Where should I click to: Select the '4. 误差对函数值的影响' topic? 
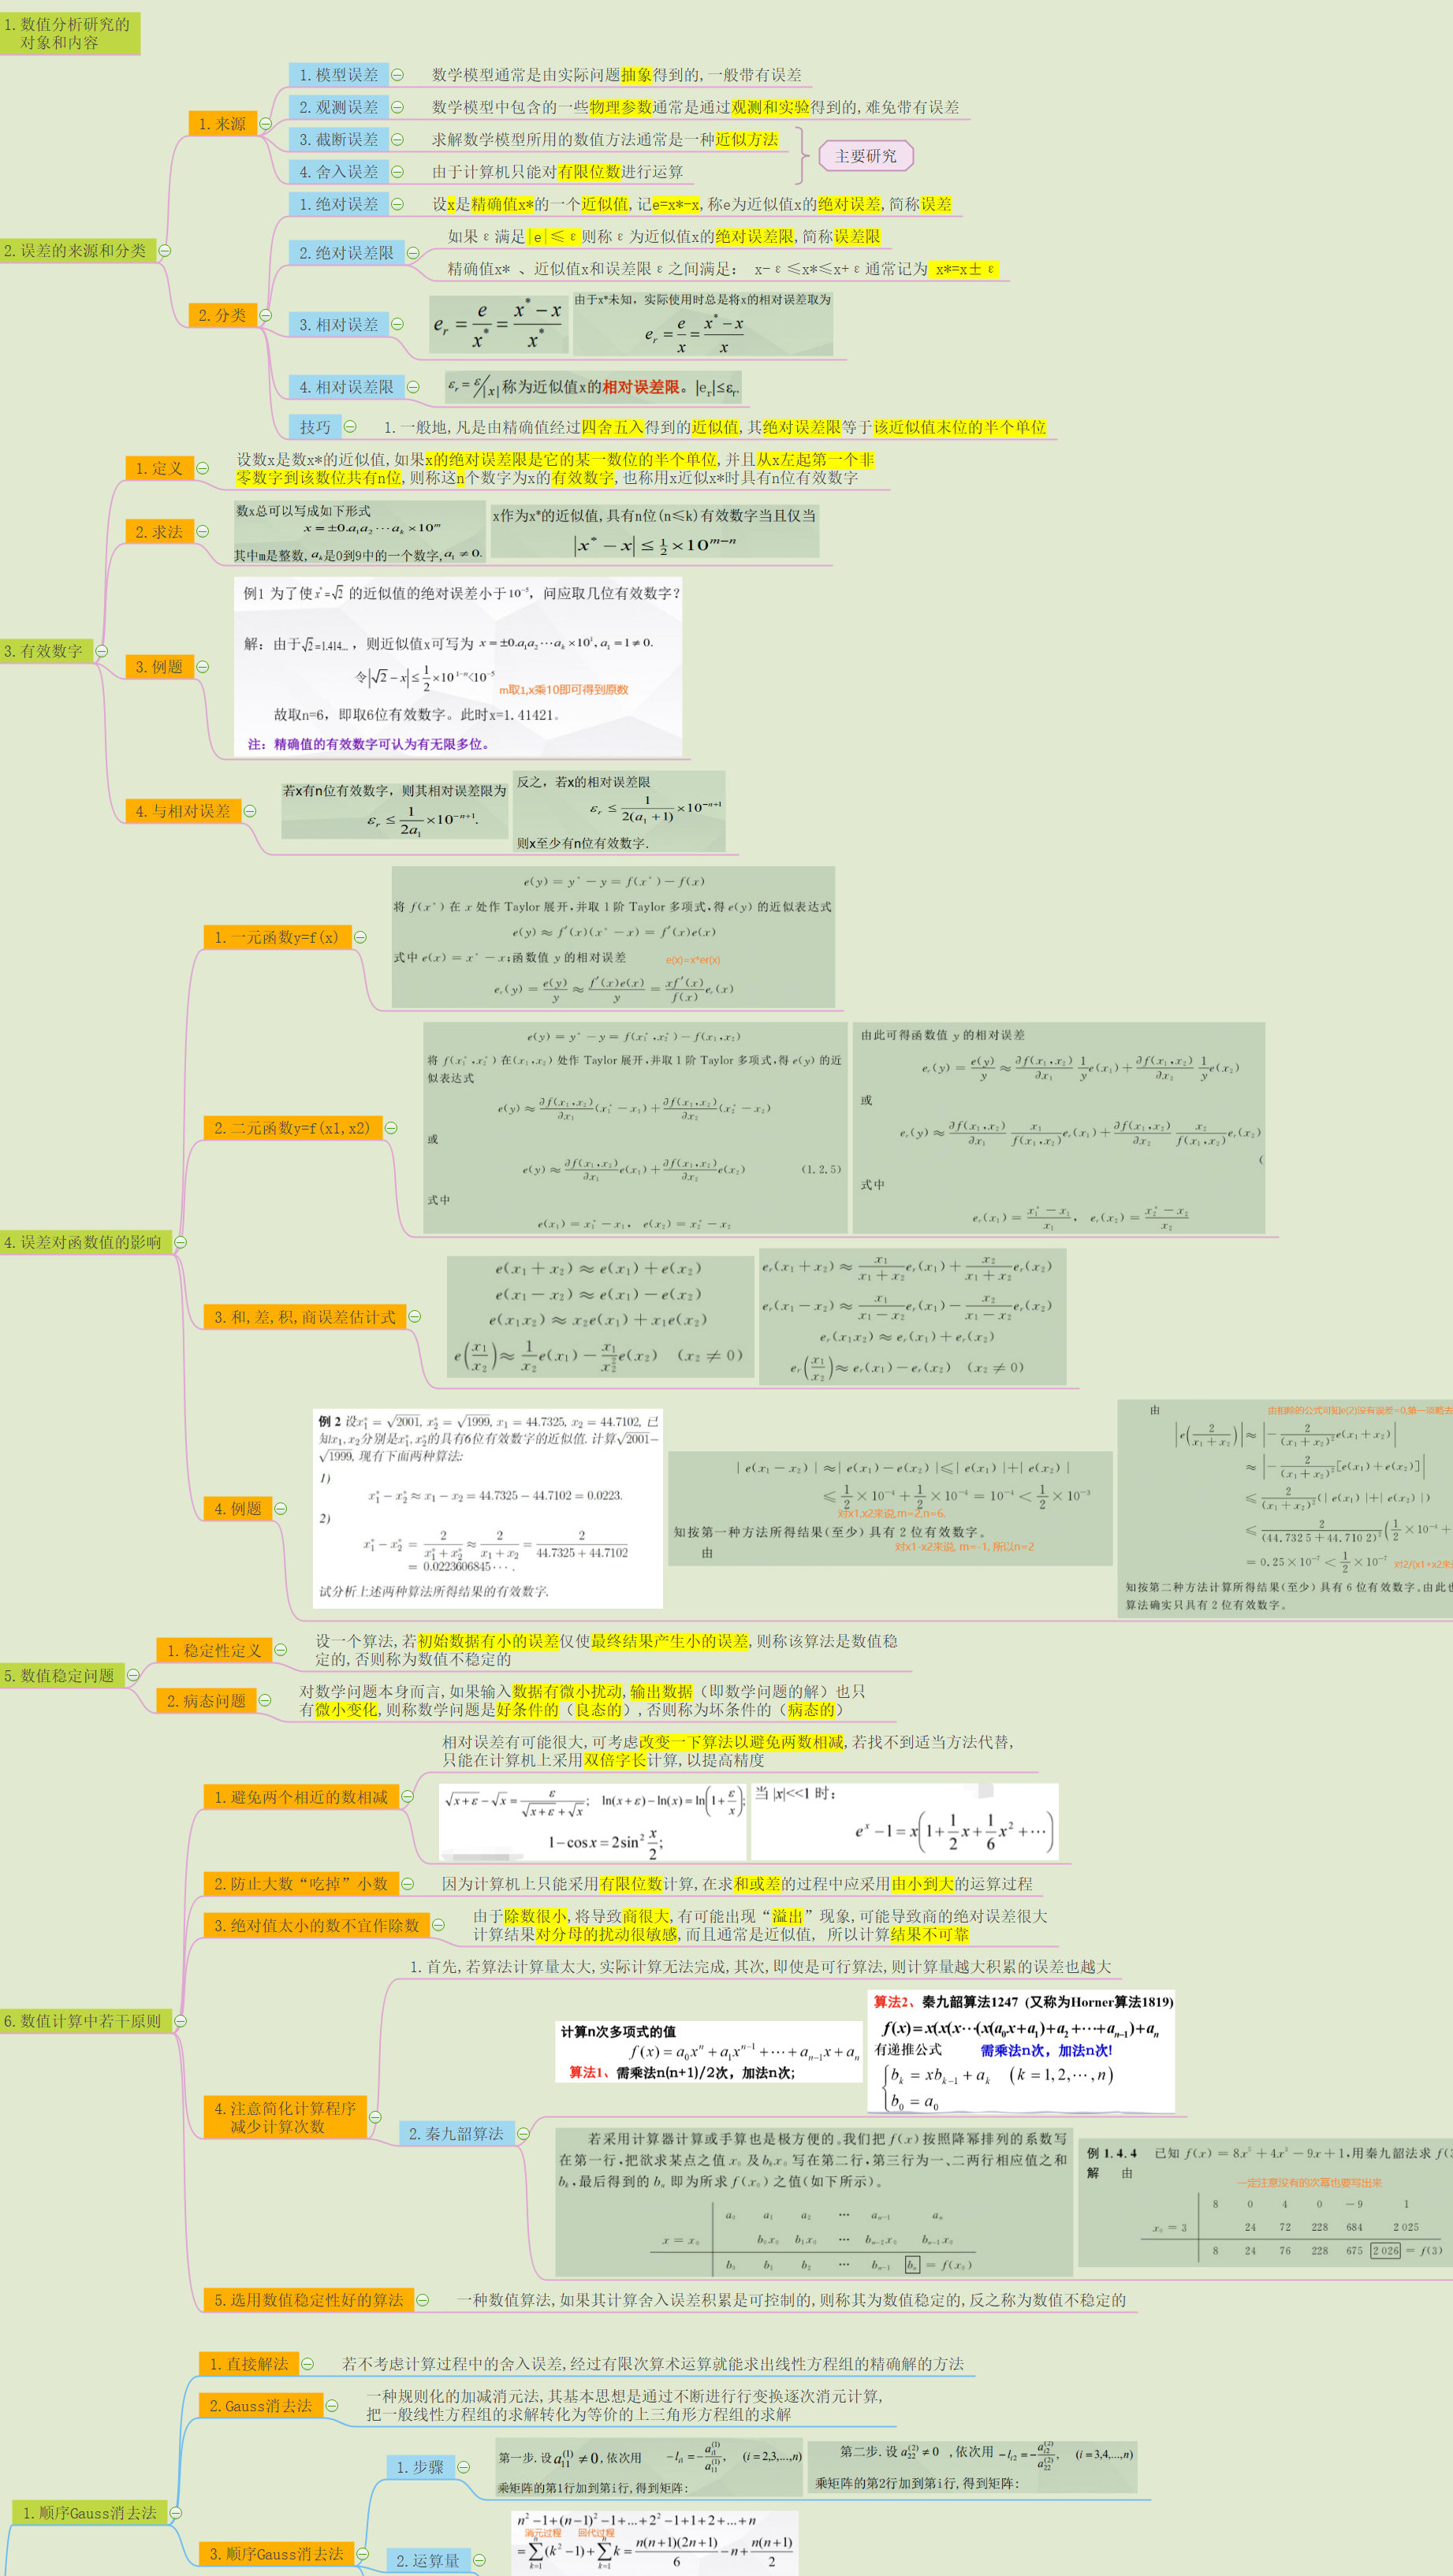[x=86, y=1242]
